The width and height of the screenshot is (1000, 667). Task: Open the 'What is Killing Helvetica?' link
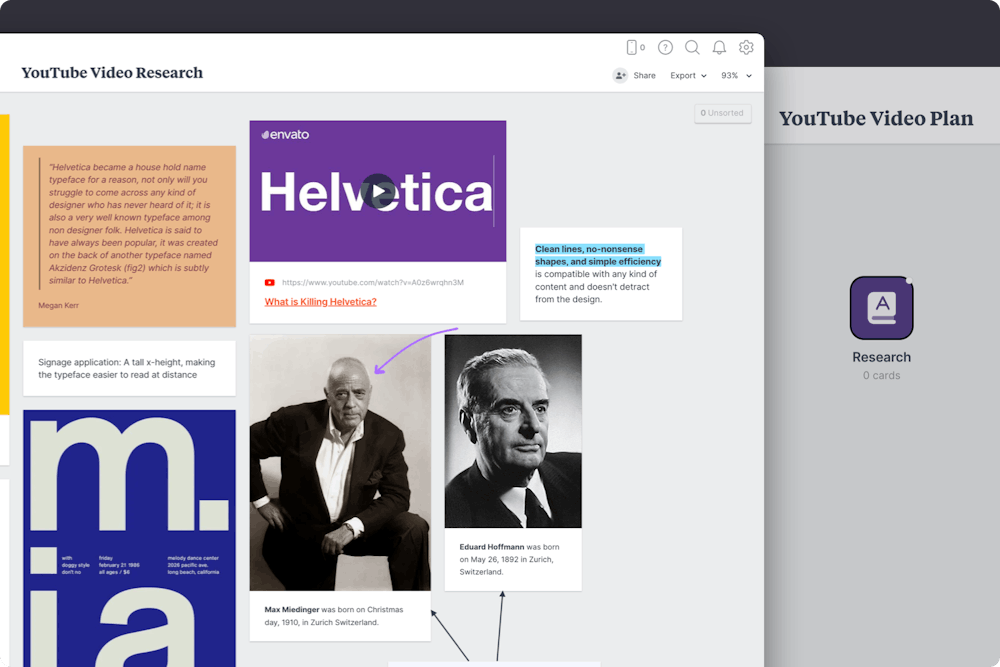click(320, 301)
